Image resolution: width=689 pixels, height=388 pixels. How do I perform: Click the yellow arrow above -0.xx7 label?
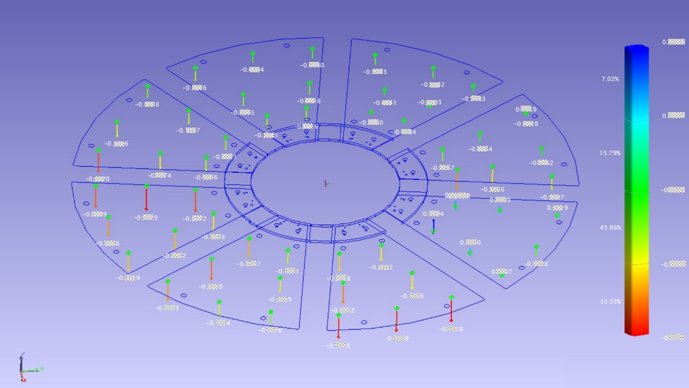[x=189, y=116]
